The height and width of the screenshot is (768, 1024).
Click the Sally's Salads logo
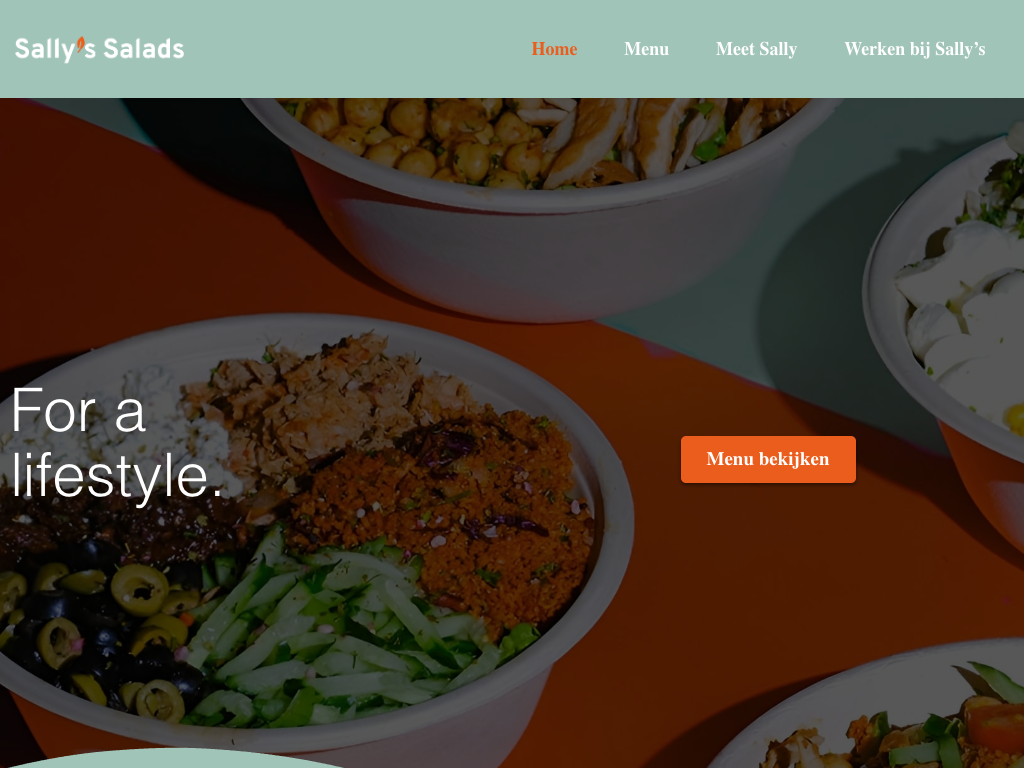pos(99,49)
